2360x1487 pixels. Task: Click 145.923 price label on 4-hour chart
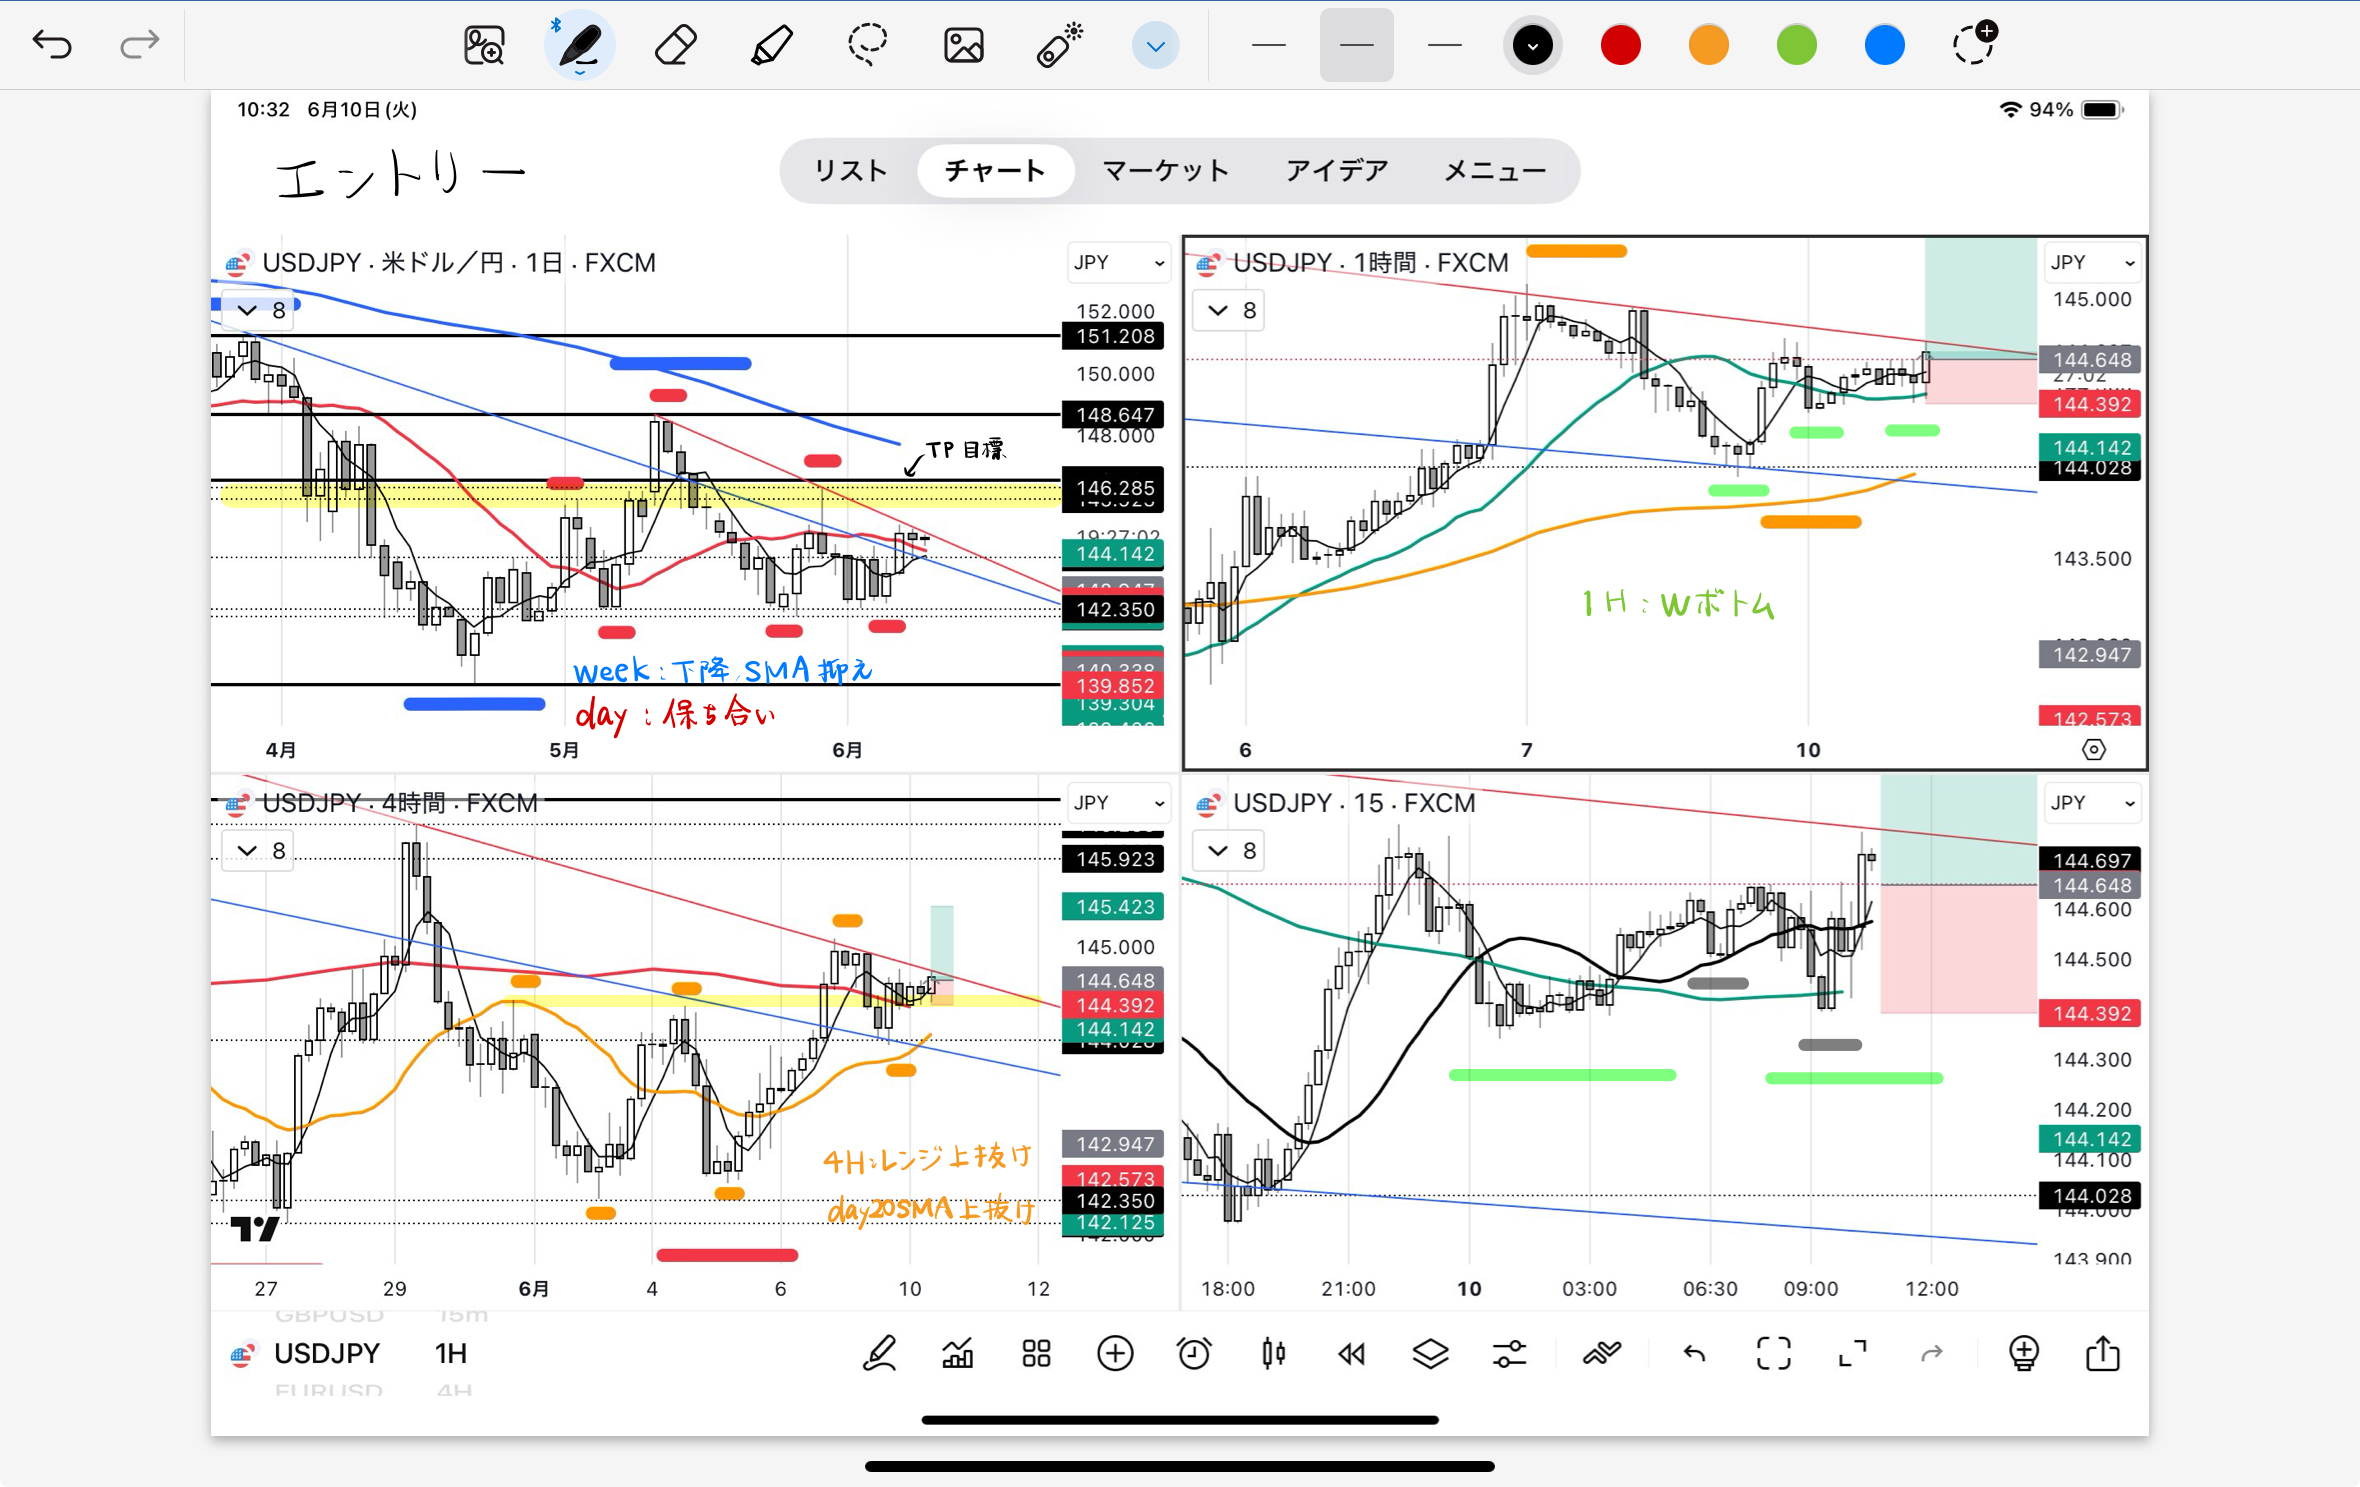[1114, 859]
